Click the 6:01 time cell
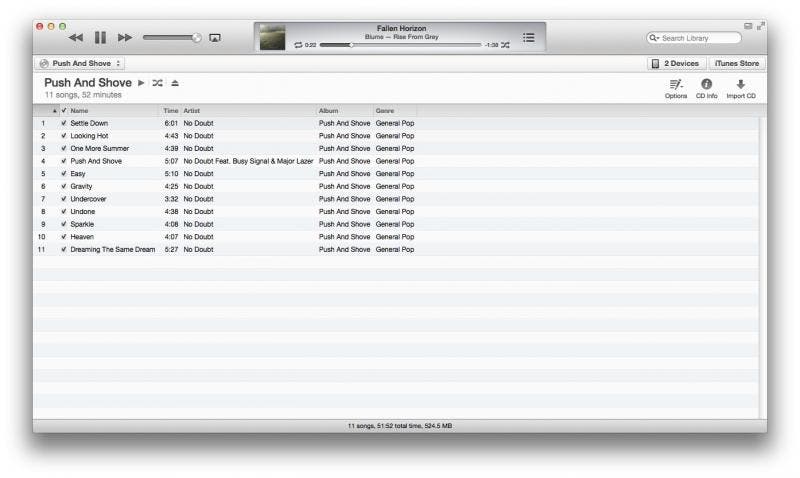800x478 pixels. 171,123
